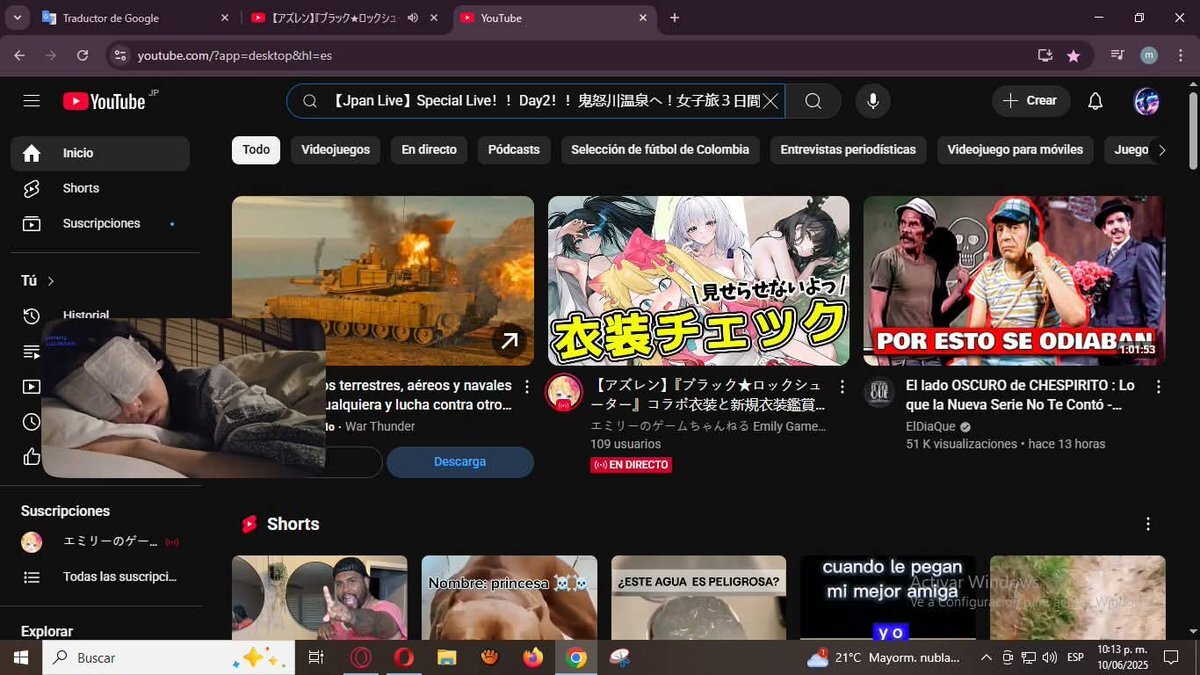Open the Windows Start menu
This screenshot has width=1200, height=675.
20,658
